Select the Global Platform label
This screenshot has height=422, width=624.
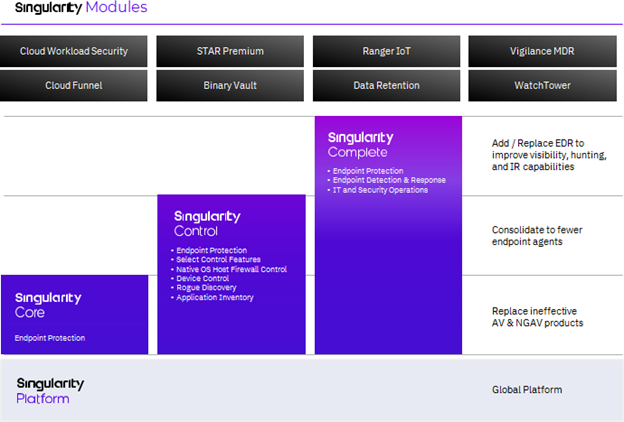pos(526,389)
